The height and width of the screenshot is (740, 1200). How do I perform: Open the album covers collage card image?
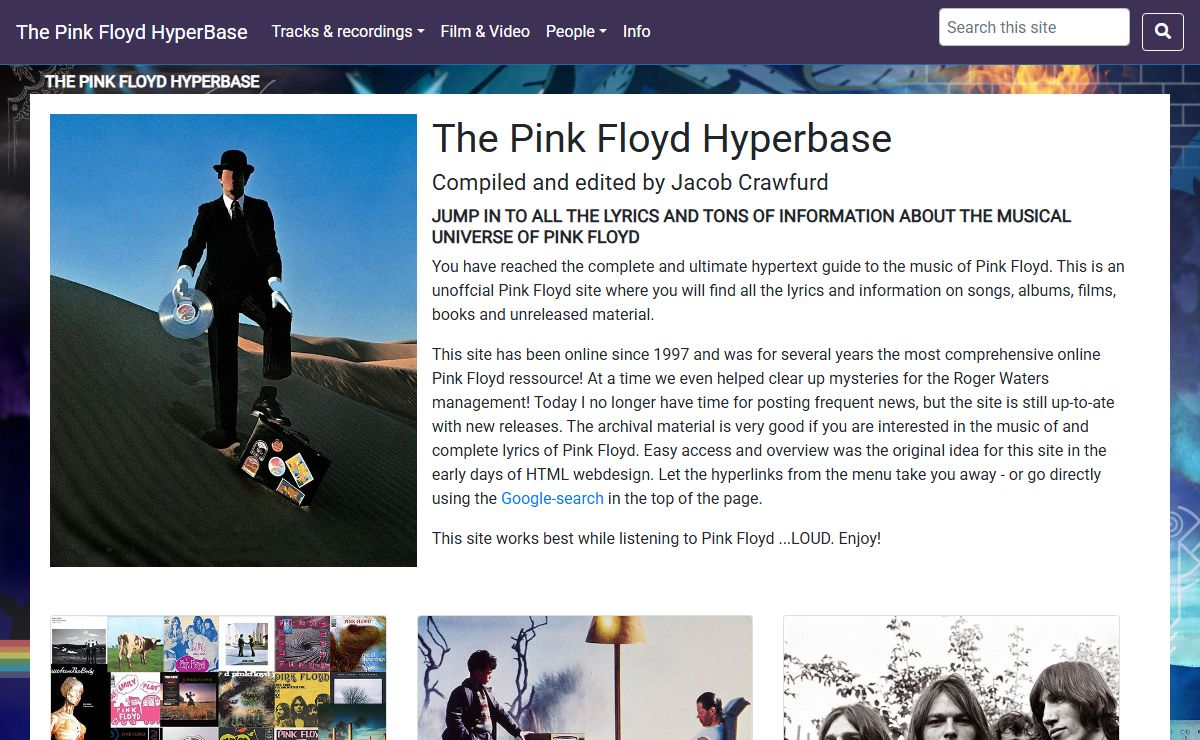[x=218, y=678]
